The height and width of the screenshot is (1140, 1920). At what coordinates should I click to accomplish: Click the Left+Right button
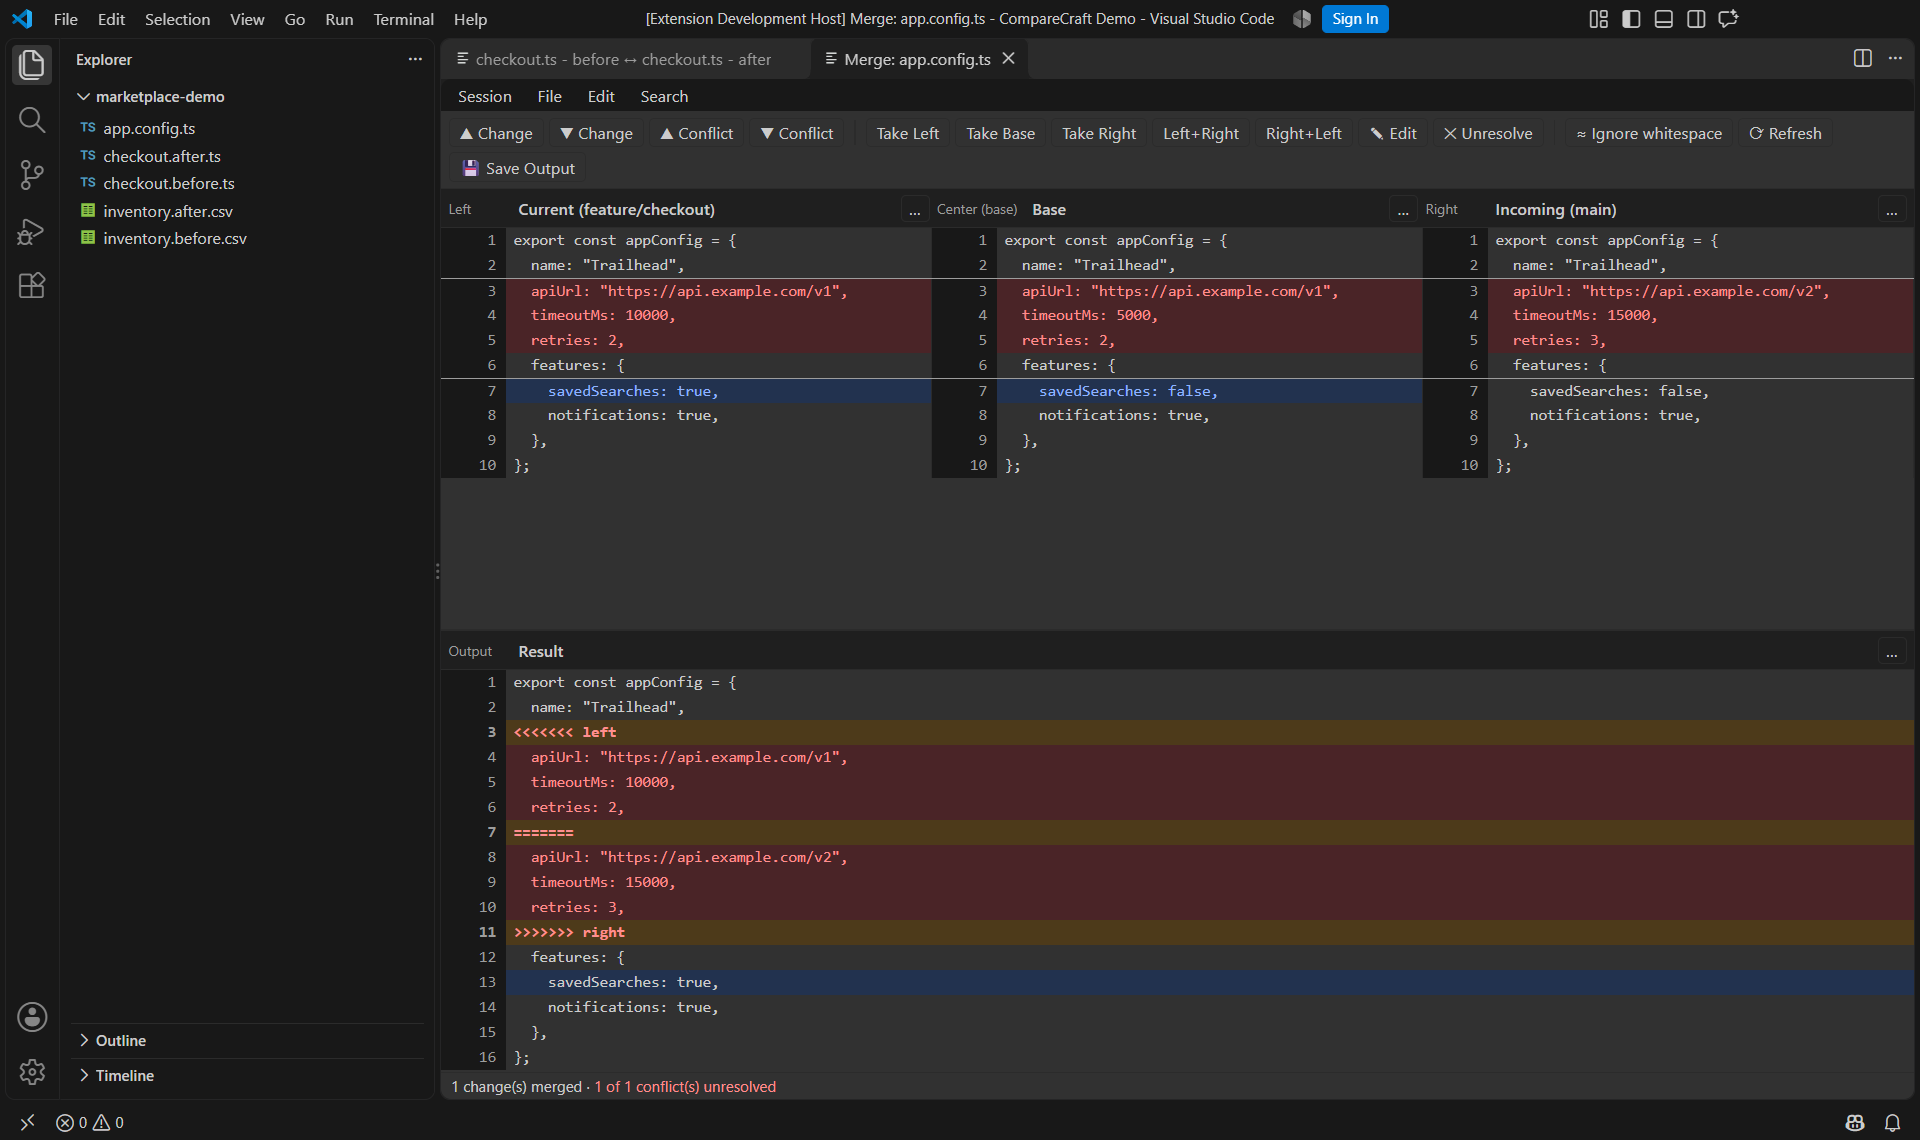pos(1200,133)
